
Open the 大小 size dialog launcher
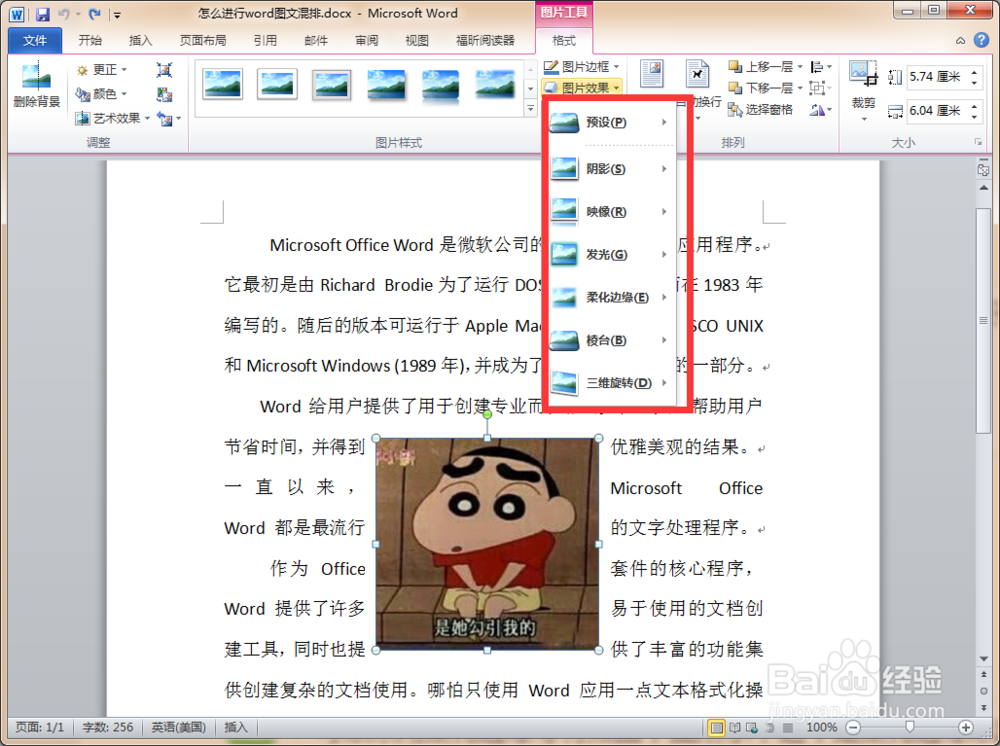[978, 142]
